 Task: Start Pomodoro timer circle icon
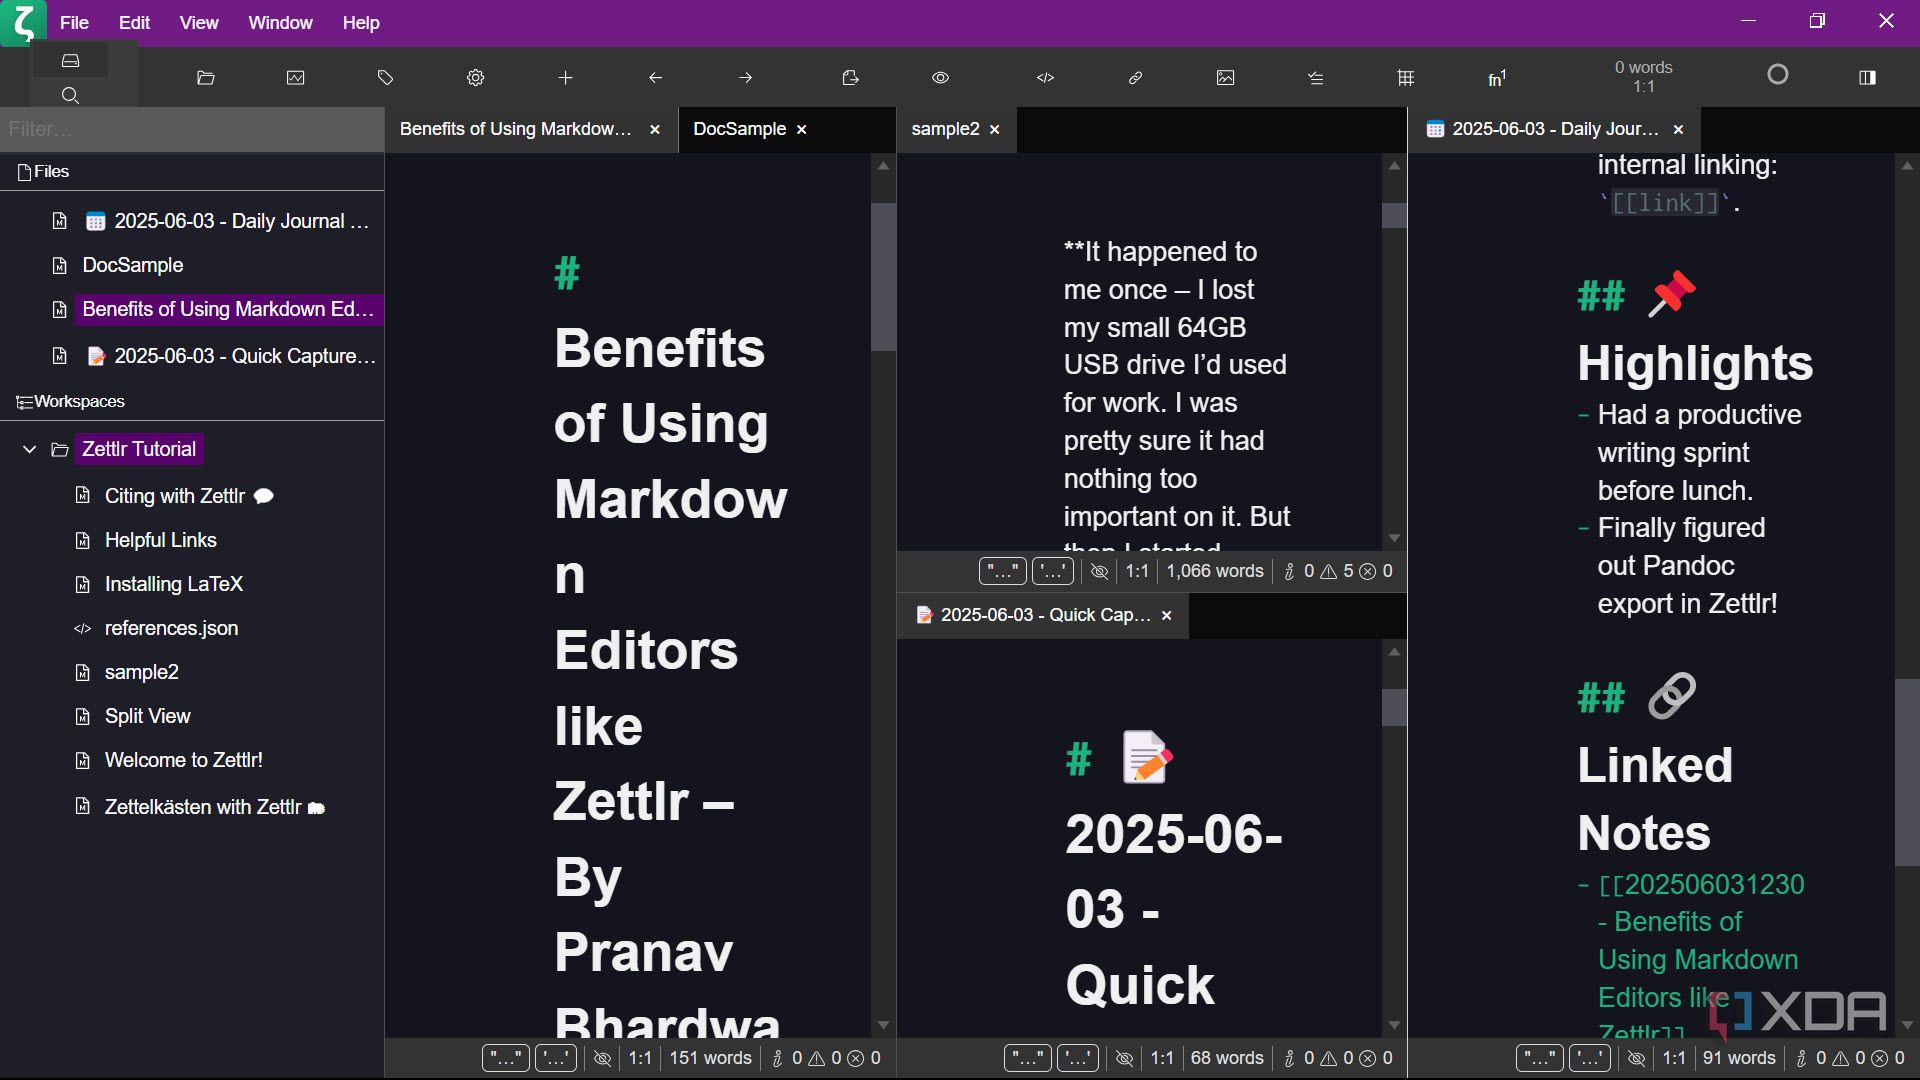(1778, 75)
